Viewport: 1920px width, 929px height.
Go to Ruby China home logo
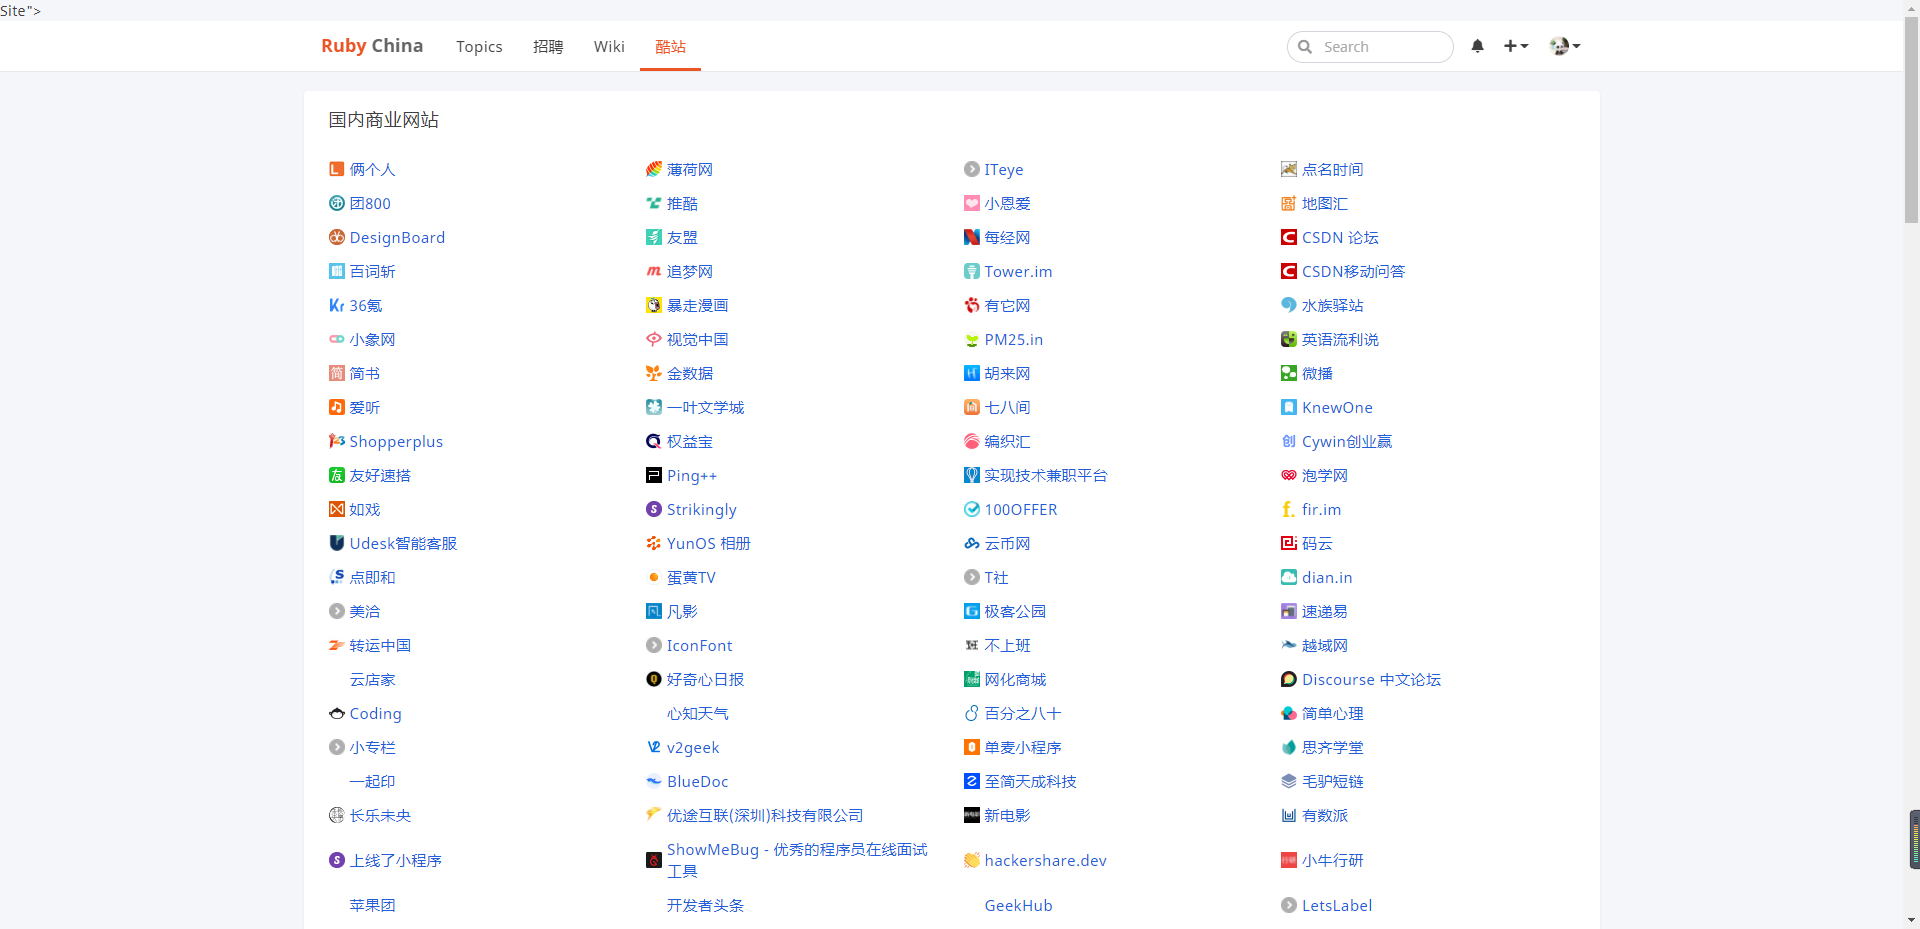pyautogui.click(x=372, y=46)
